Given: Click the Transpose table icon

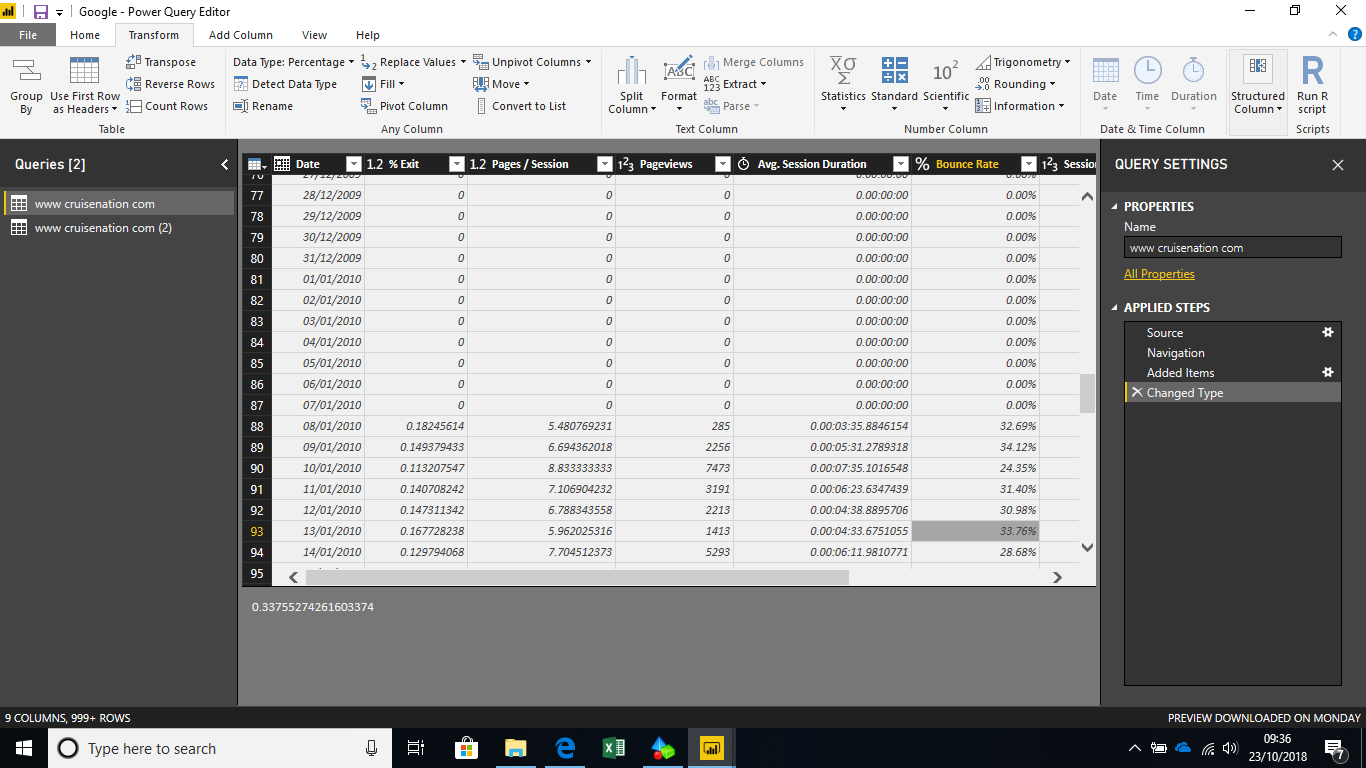Looking at the screenshot, I should [134, 62].
